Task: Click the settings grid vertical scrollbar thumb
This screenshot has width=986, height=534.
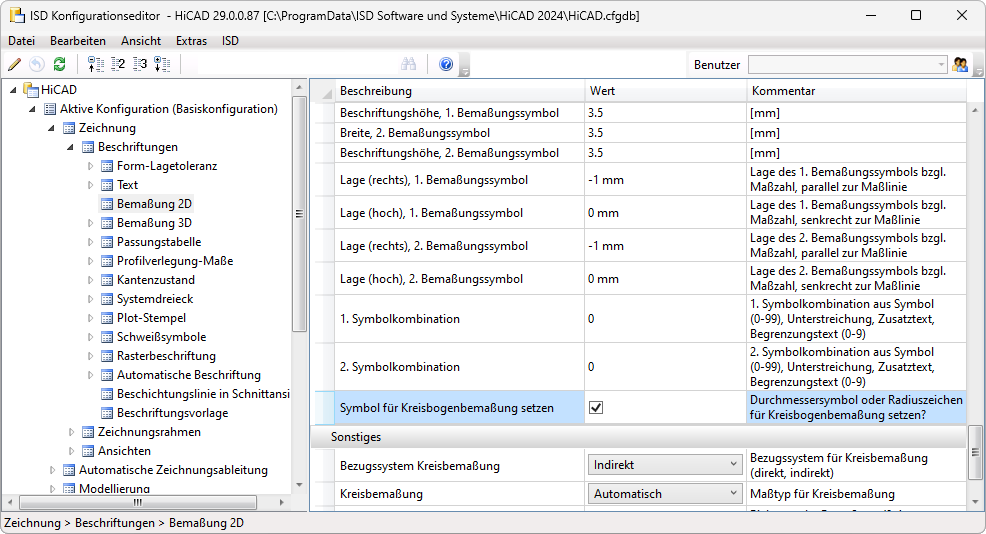Action: (975, 452)
